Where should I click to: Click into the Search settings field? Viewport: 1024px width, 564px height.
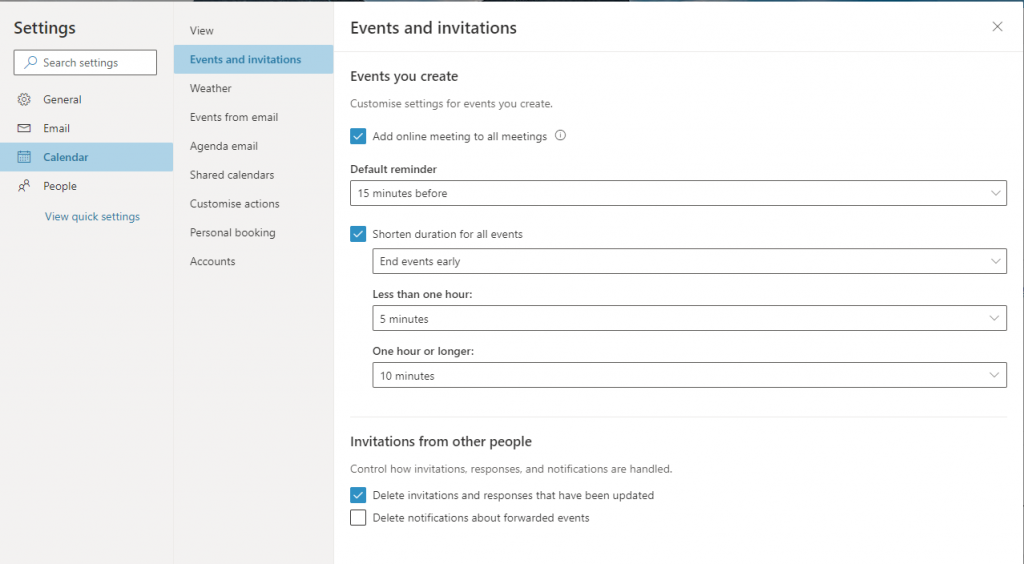85,62
